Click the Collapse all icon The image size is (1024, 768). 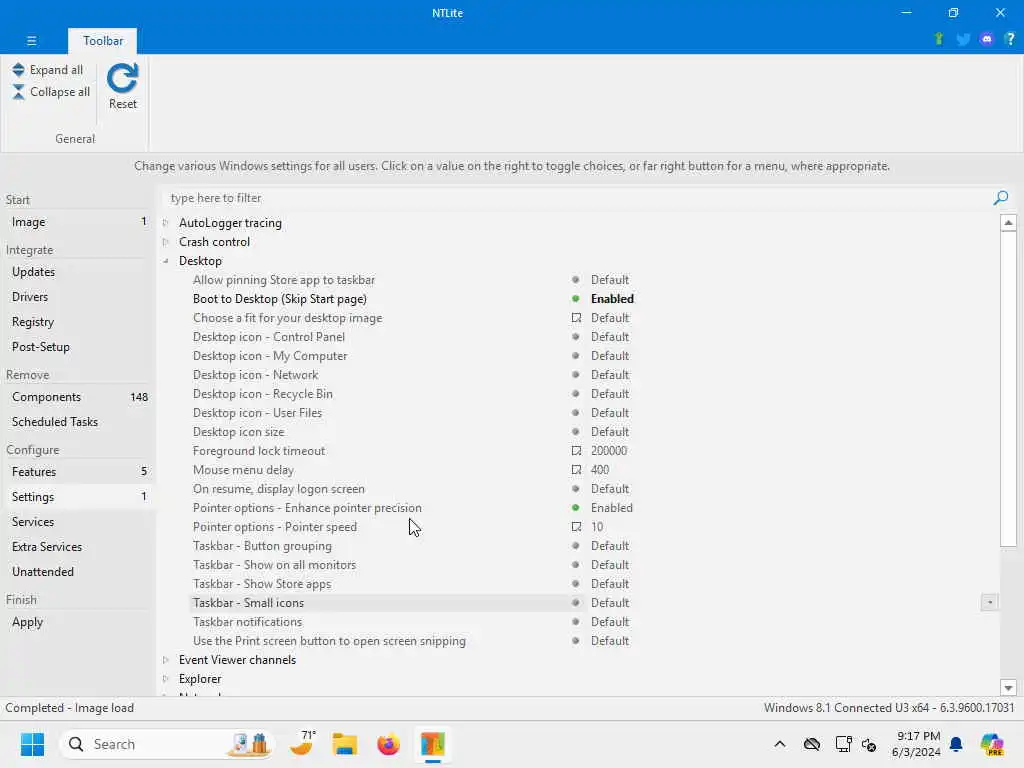[18, 92]
